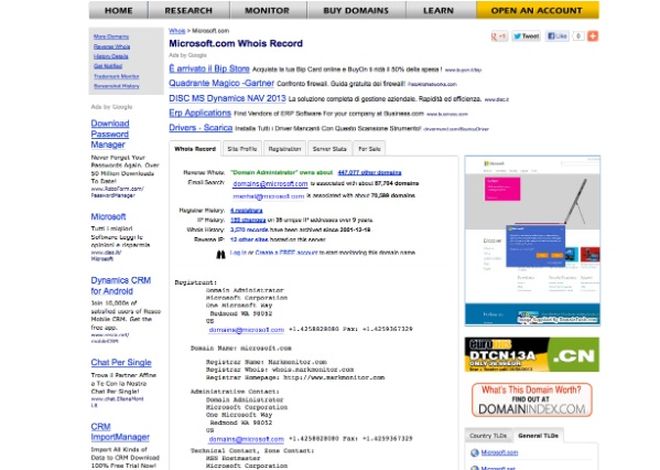Open the 'Chat Per Single' ad link
The width and height of the screenshot is (660, 470).
click(x=121, y=362)
